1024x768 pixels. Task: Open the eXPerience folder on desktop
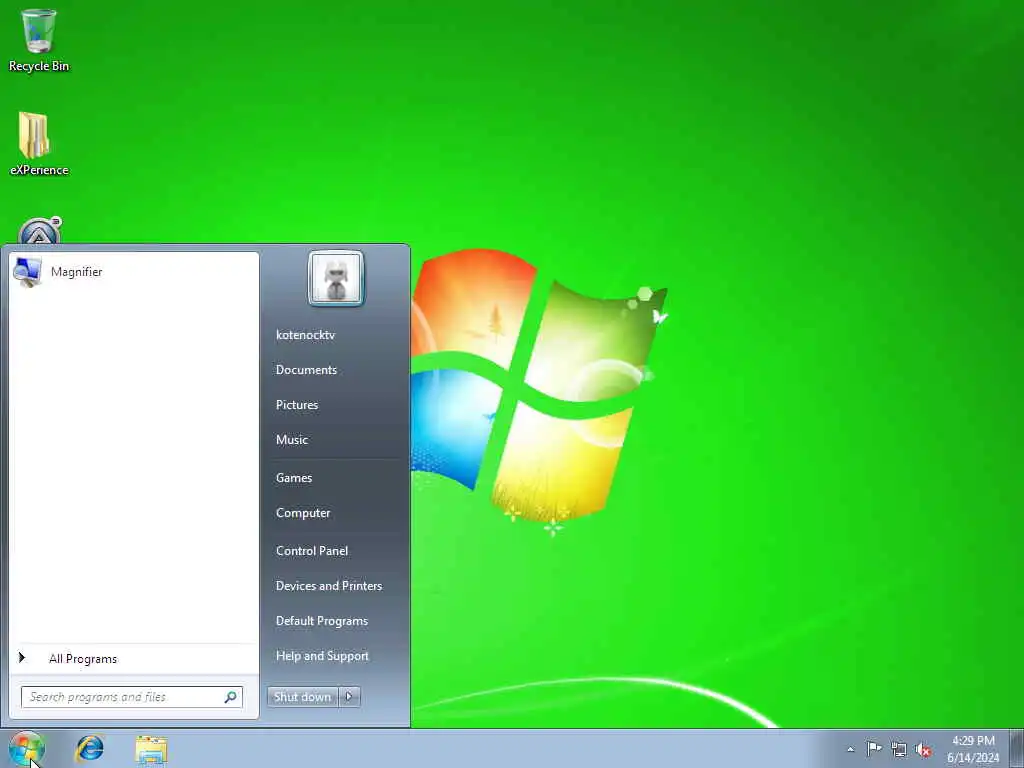pos(39,144)
